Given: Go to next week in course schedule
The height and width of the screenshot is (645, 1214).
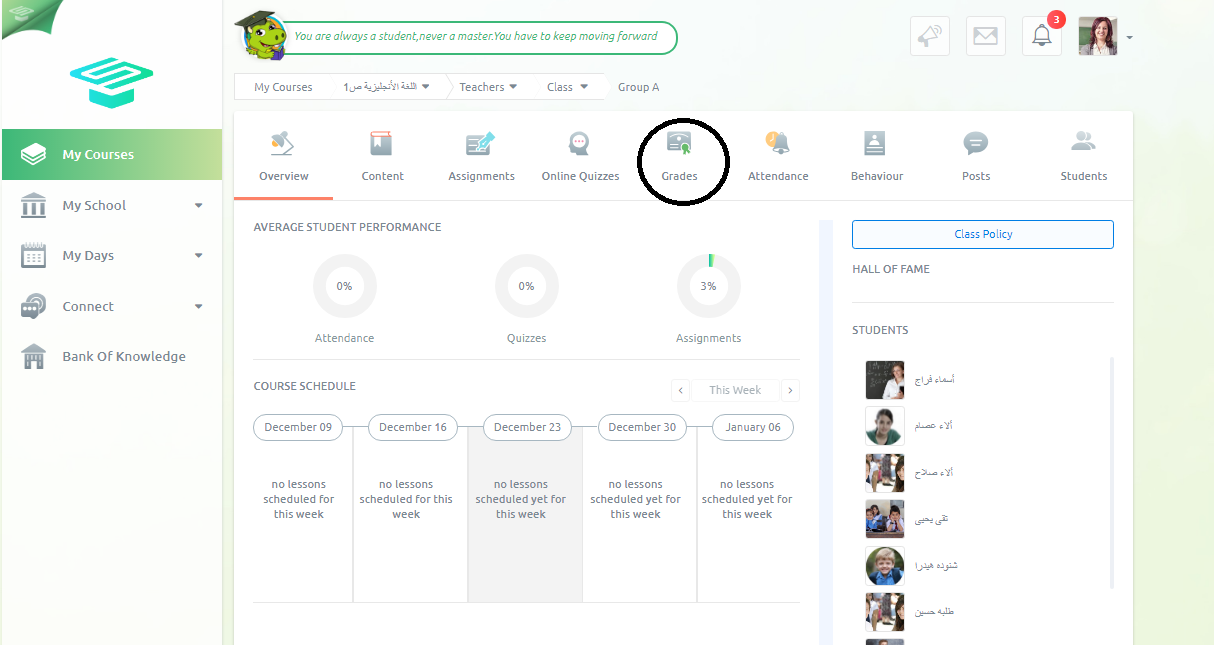Looking at the screenshot, I should click(790, 390).
